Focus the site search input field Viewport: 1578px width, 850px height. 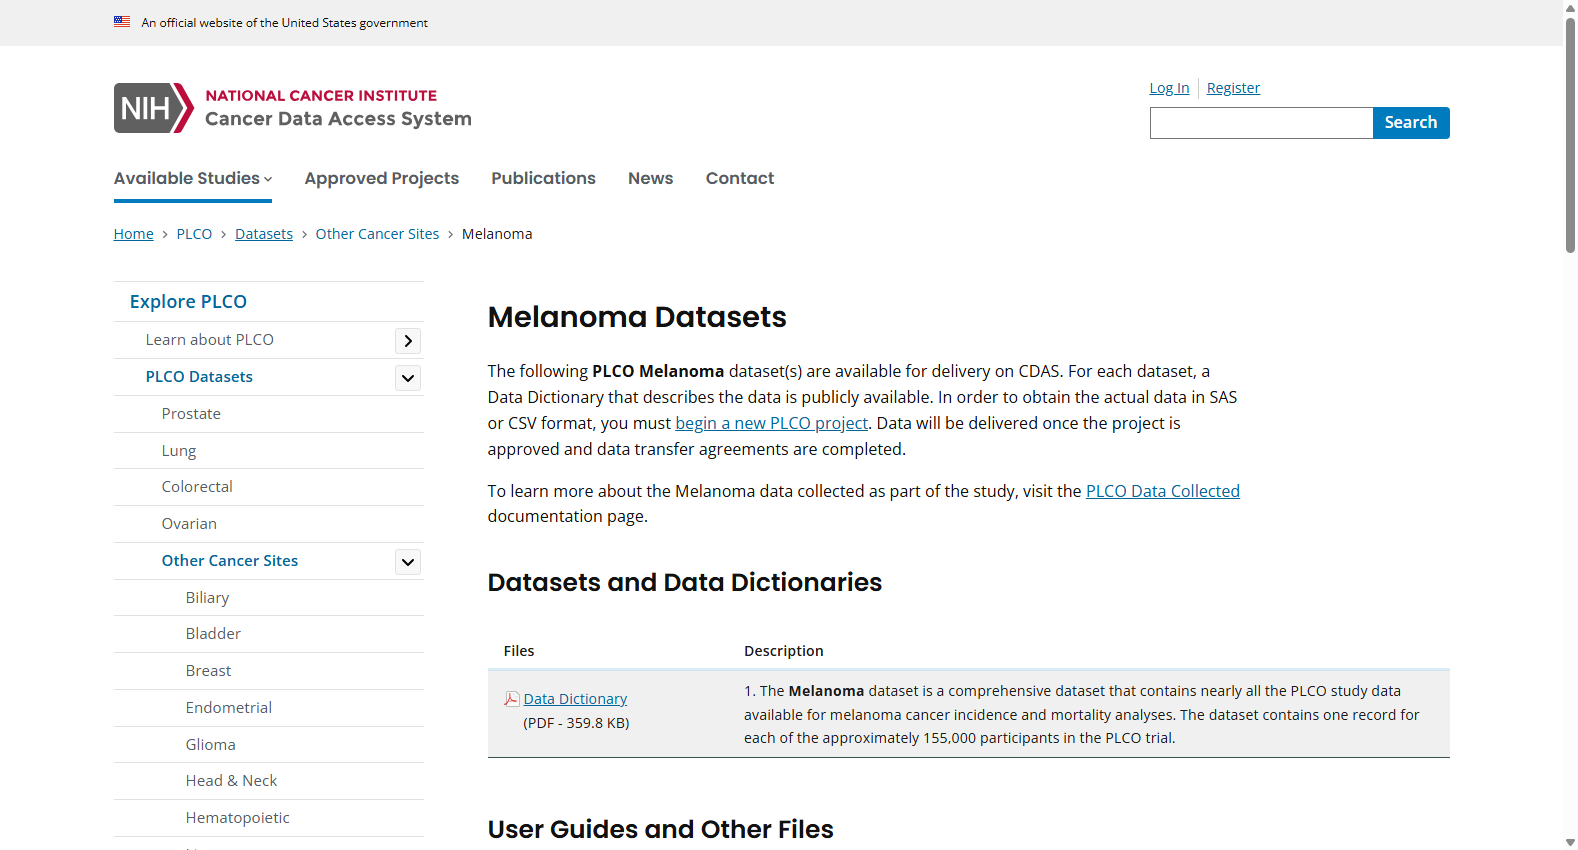tap(1261, 123)
